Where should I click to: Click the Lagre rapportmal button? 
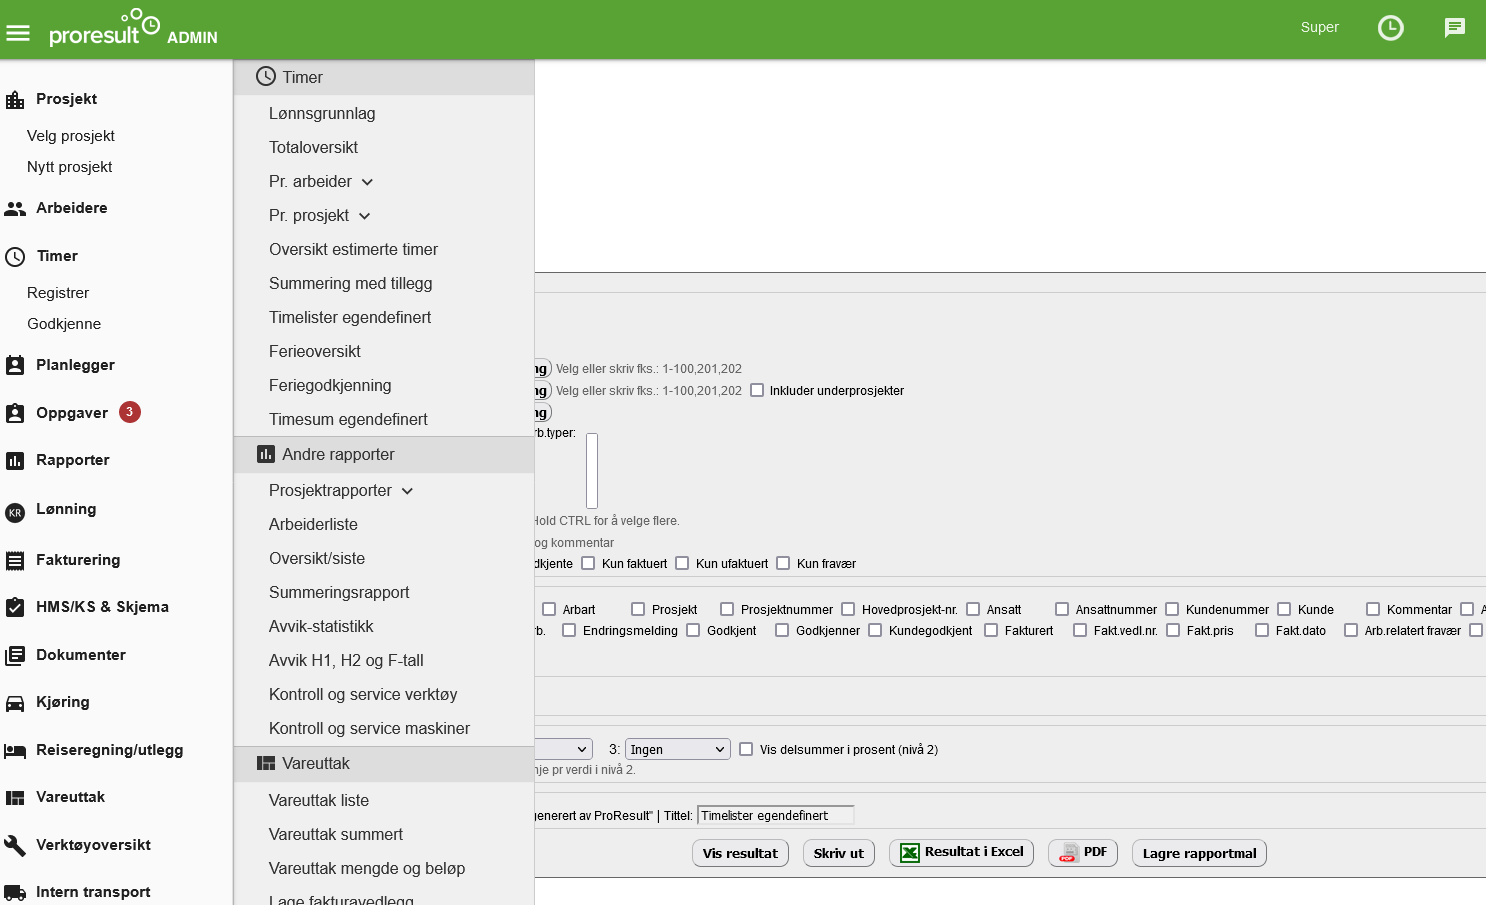click(x=1199, y=853)
